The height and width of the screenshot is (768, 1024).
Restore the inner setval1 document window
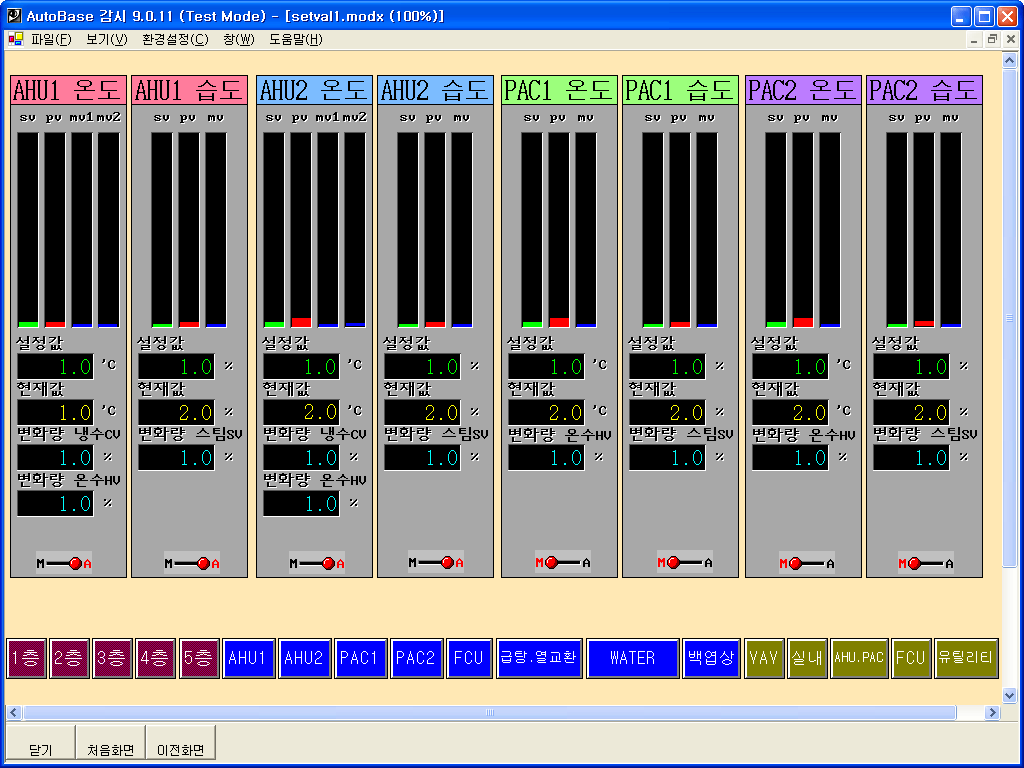[992, 40]
